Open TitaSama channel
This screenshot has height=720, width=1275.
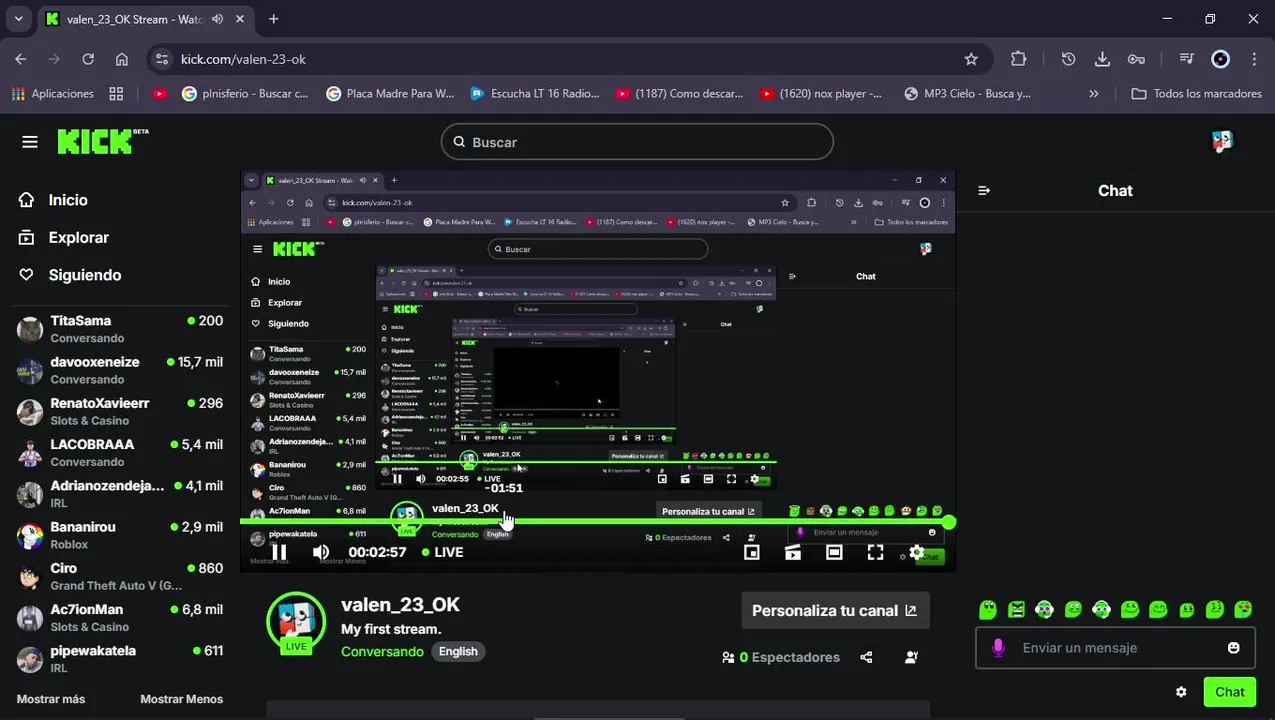coord(120,329)
